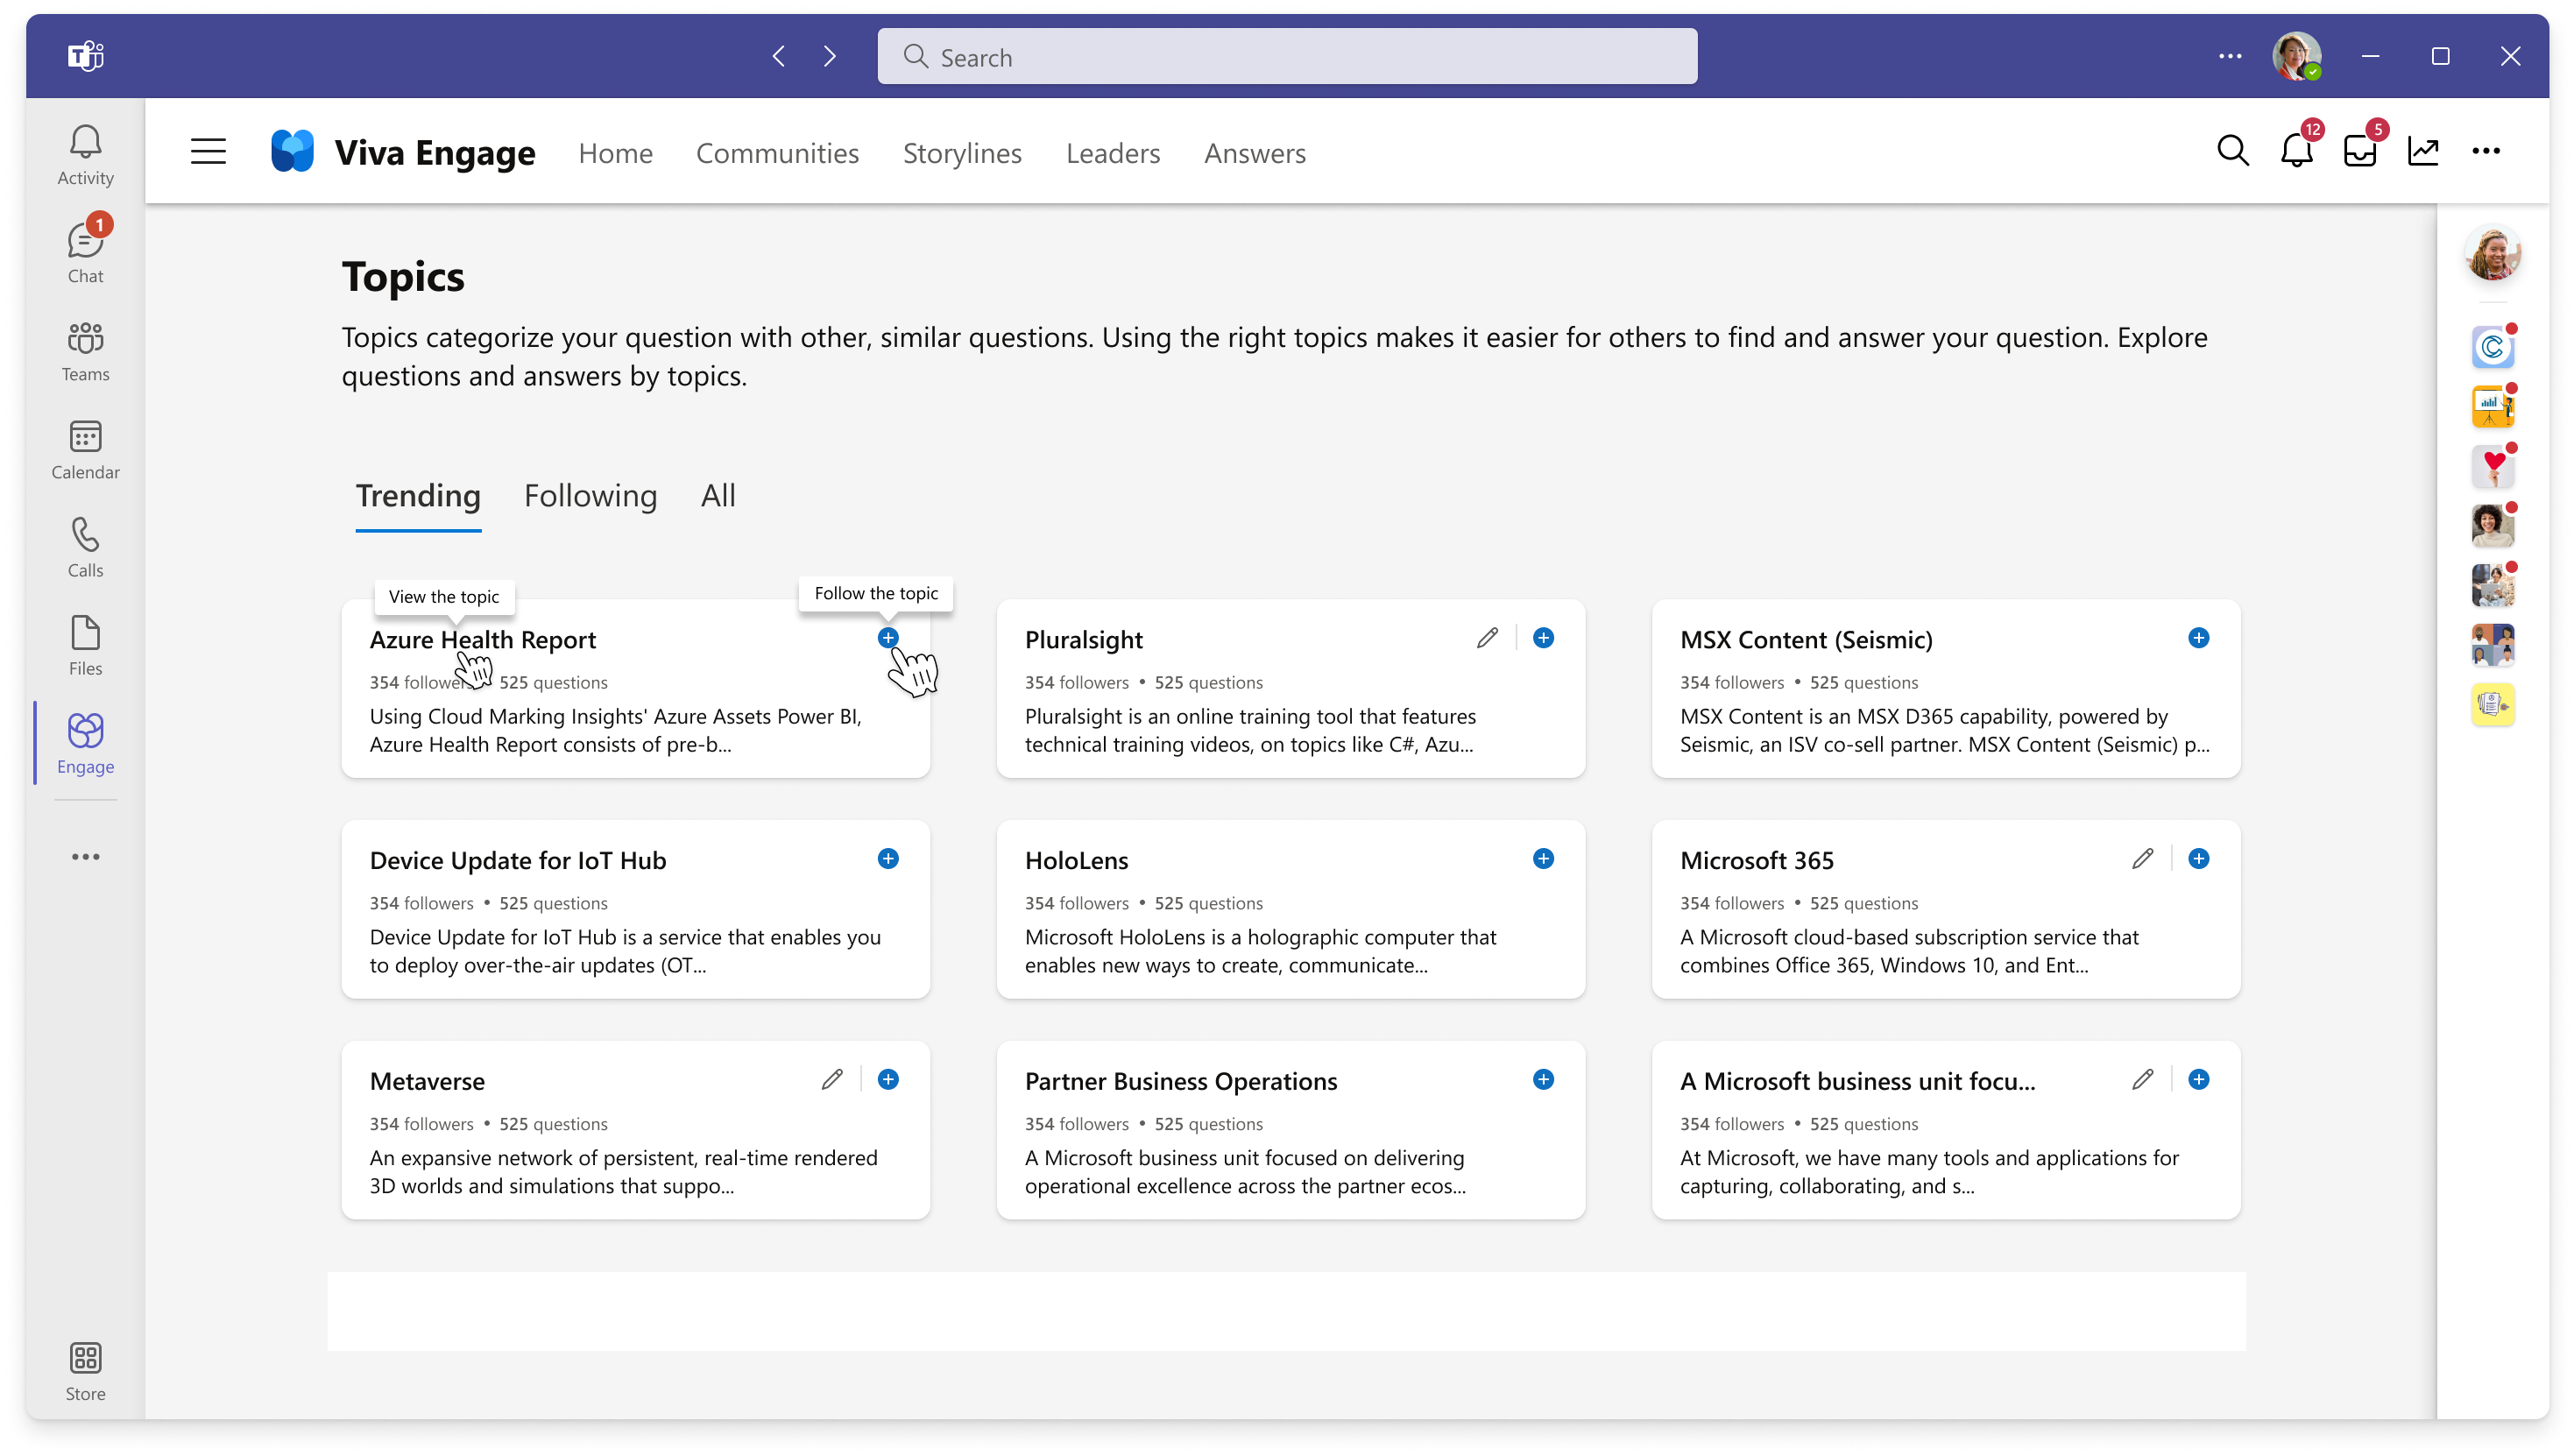View the Azure Health Report topic
2574x1456 pixels.
pyautogui.click(x=483, y=640)
